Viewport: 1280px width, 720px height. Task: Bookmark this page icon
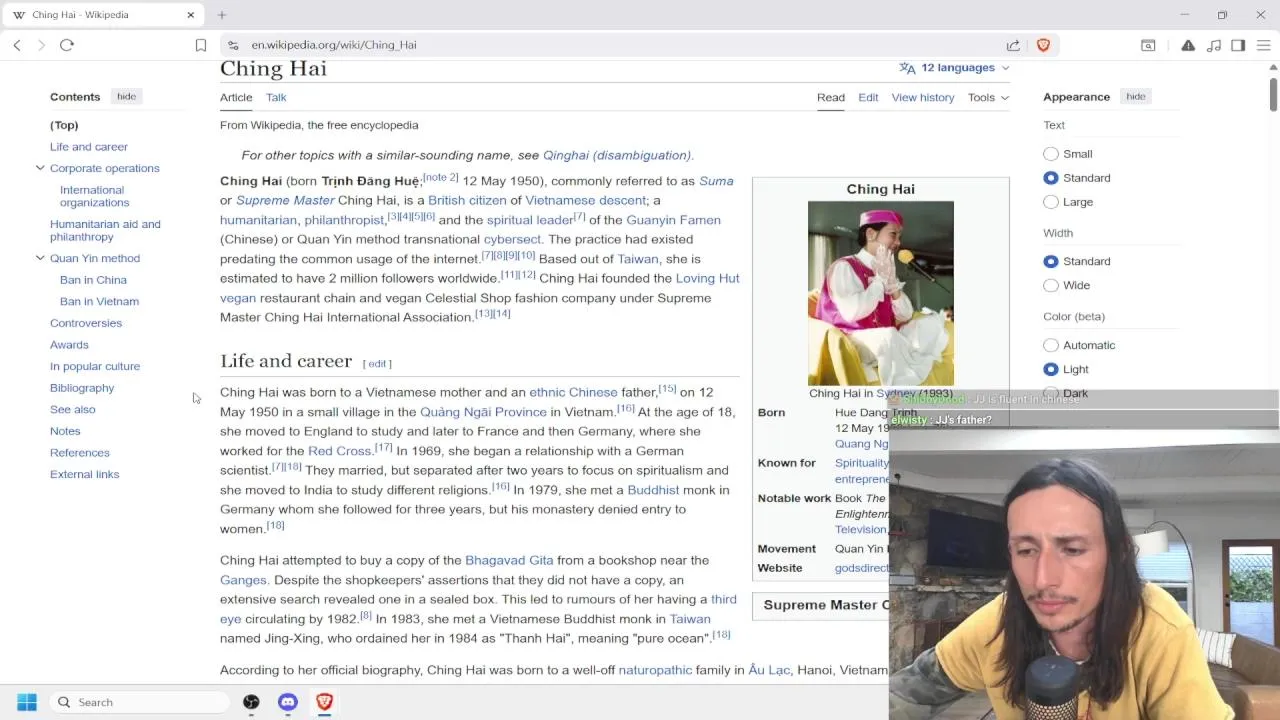201,45
